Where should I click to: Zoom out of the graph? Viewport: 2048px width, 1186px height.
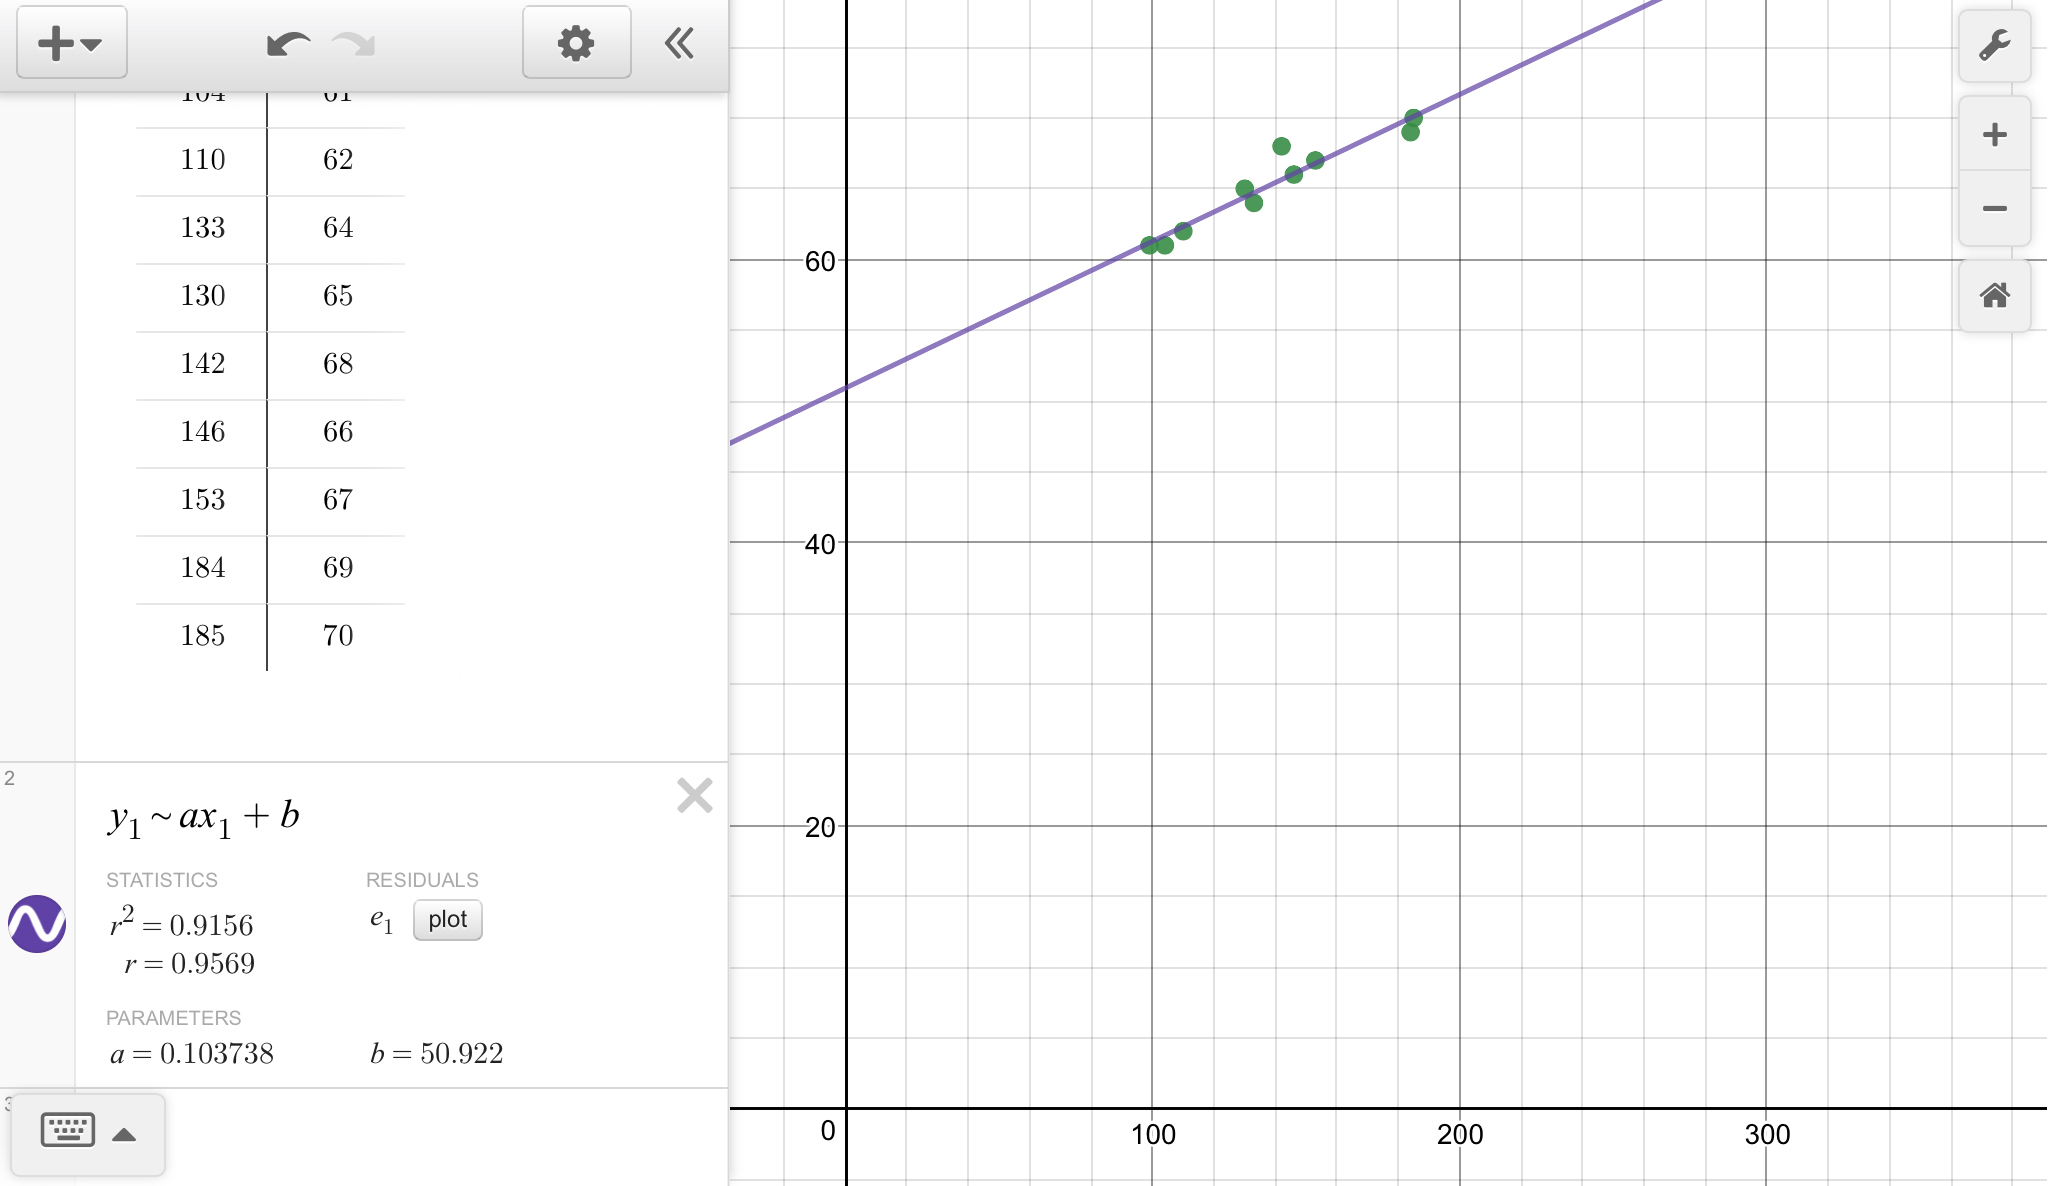click(1994, 208)
